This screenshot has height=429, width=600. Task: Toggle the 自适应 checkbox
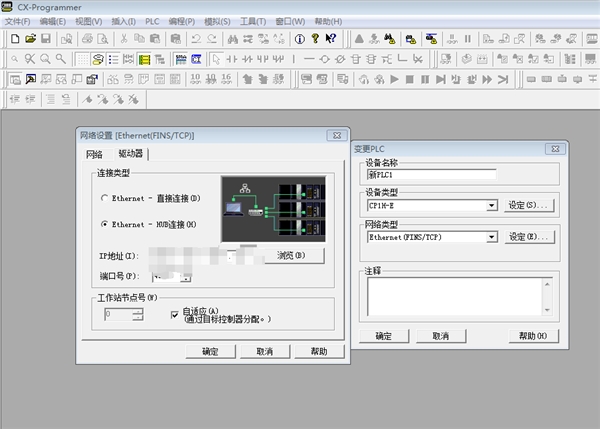point(173,313)
